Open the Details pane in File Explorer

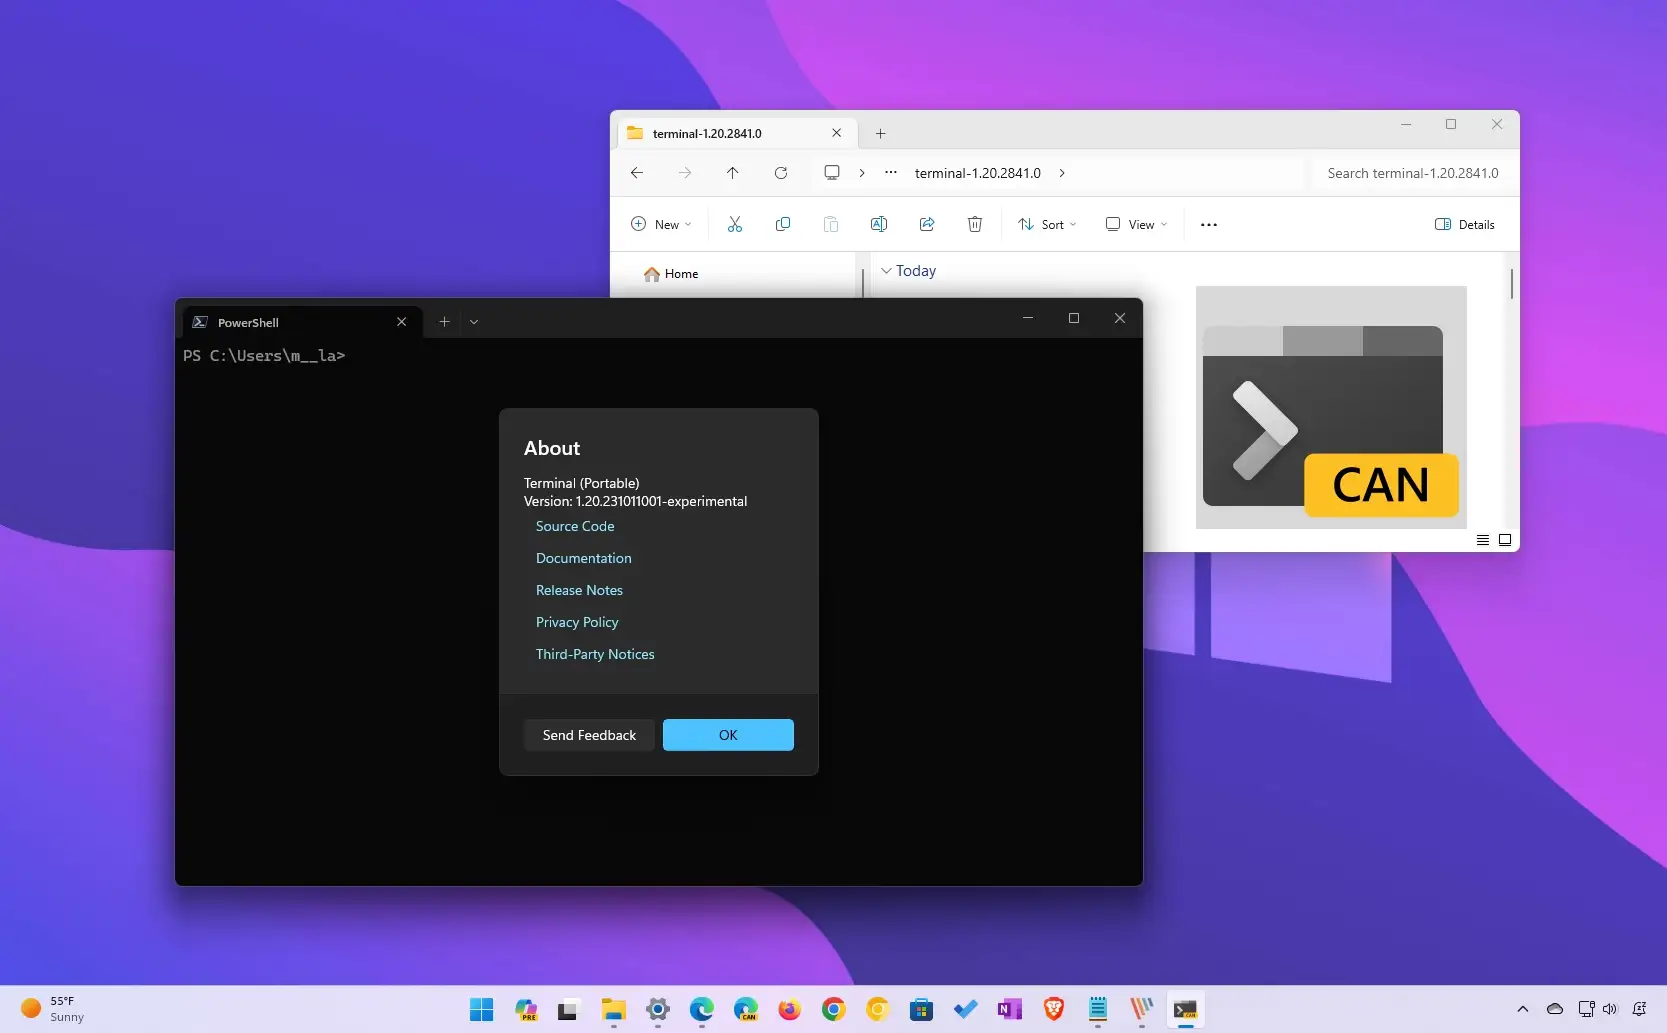[1464, 224]
